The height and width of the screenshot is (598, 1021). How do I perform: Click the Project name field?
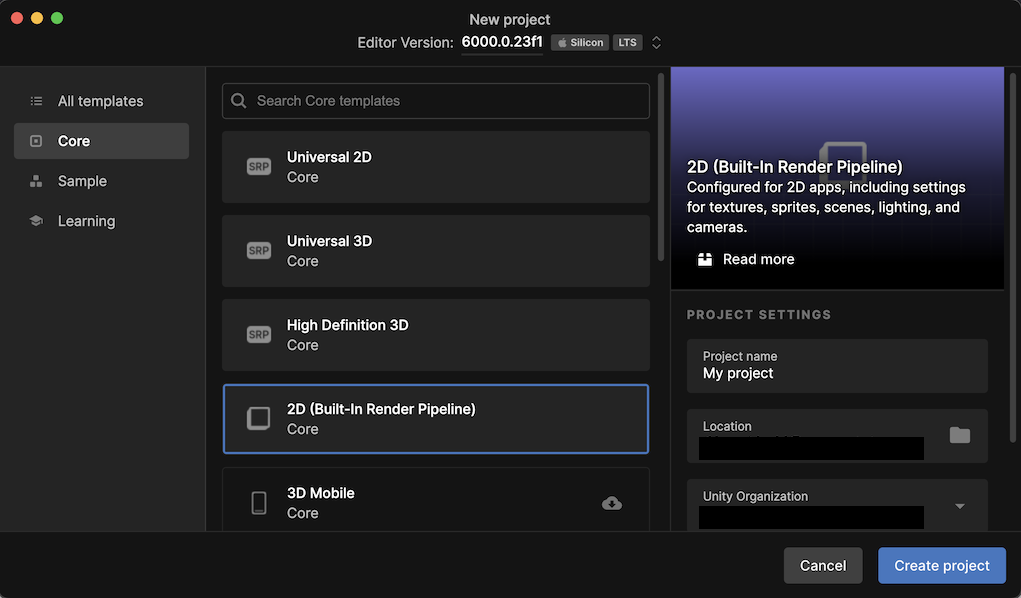(x=837, y=366)
